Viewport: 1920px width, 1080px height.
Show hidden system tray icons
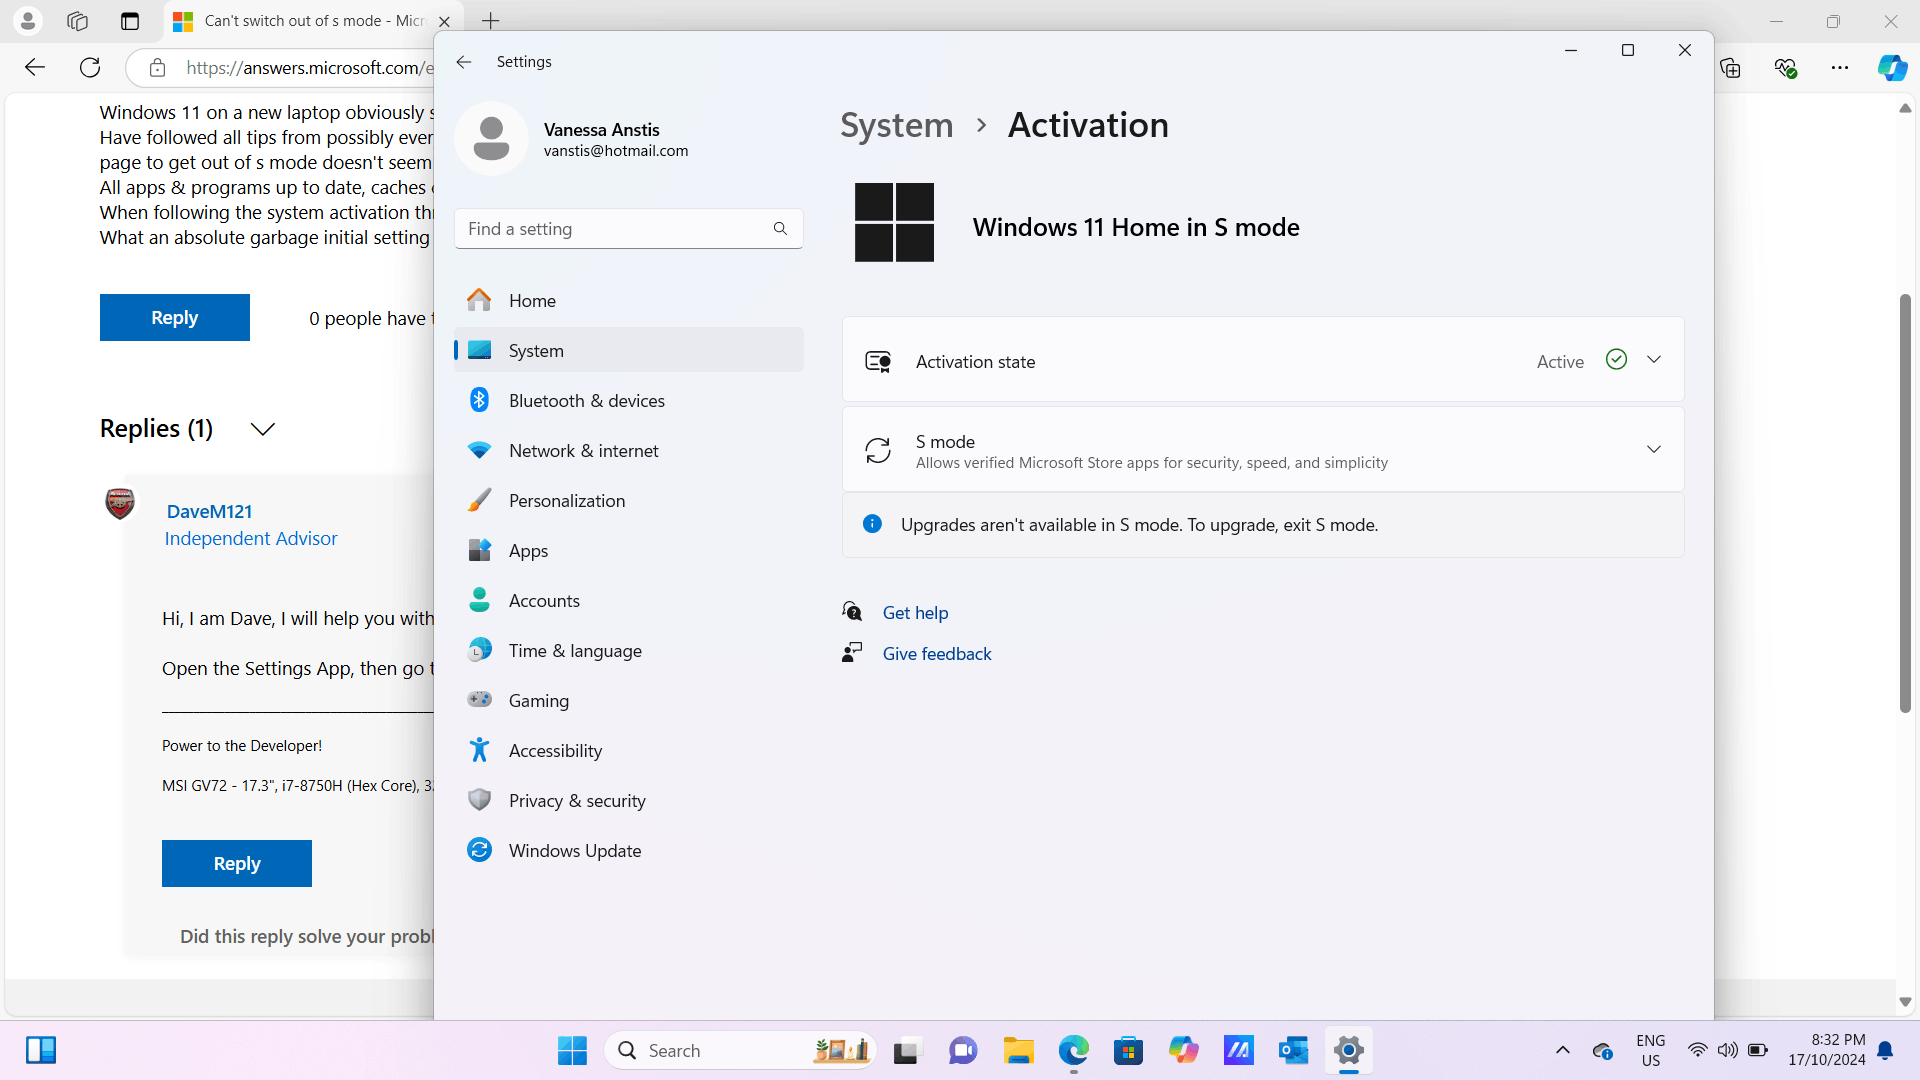(x=1562, y=1050)
